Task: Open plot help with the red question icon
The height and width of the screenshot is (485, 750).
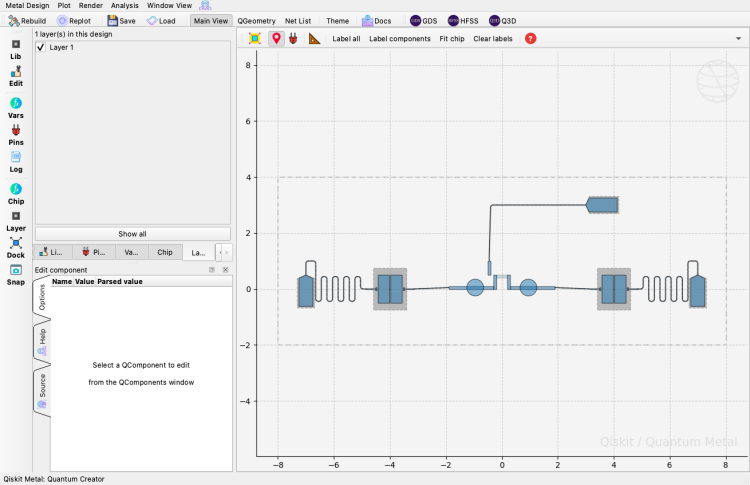Action: point(530,38)
